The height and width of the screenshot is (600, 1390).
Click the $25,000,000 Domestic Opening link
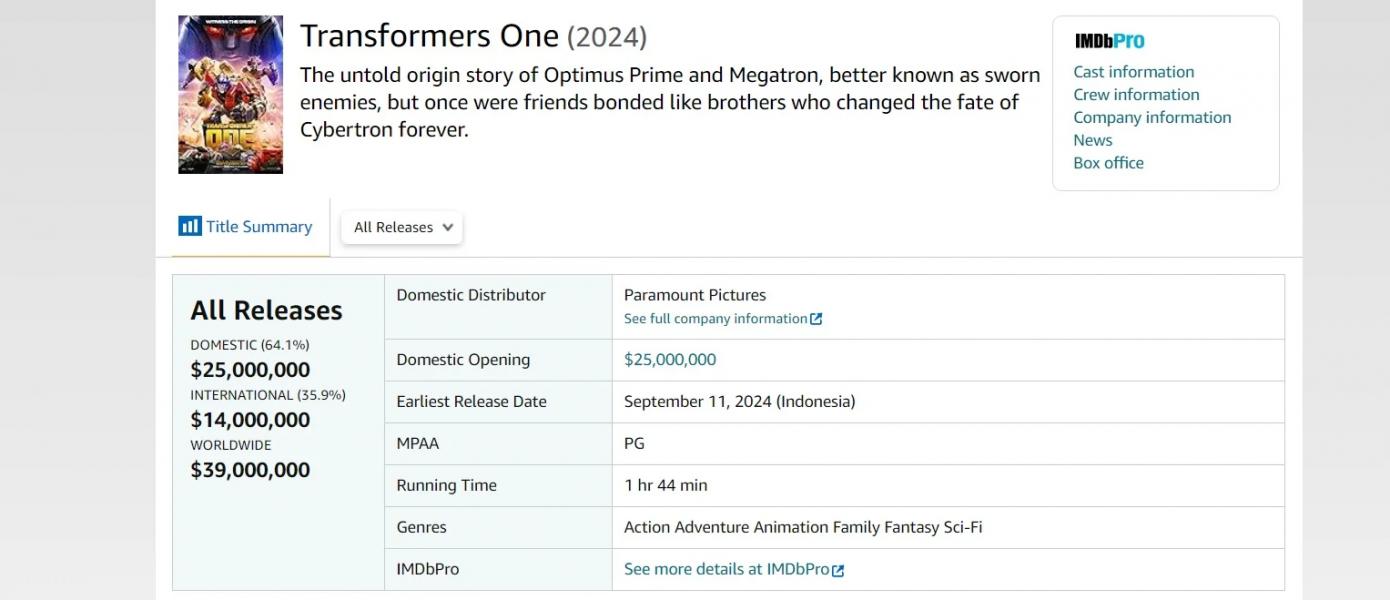click(670, 360)
